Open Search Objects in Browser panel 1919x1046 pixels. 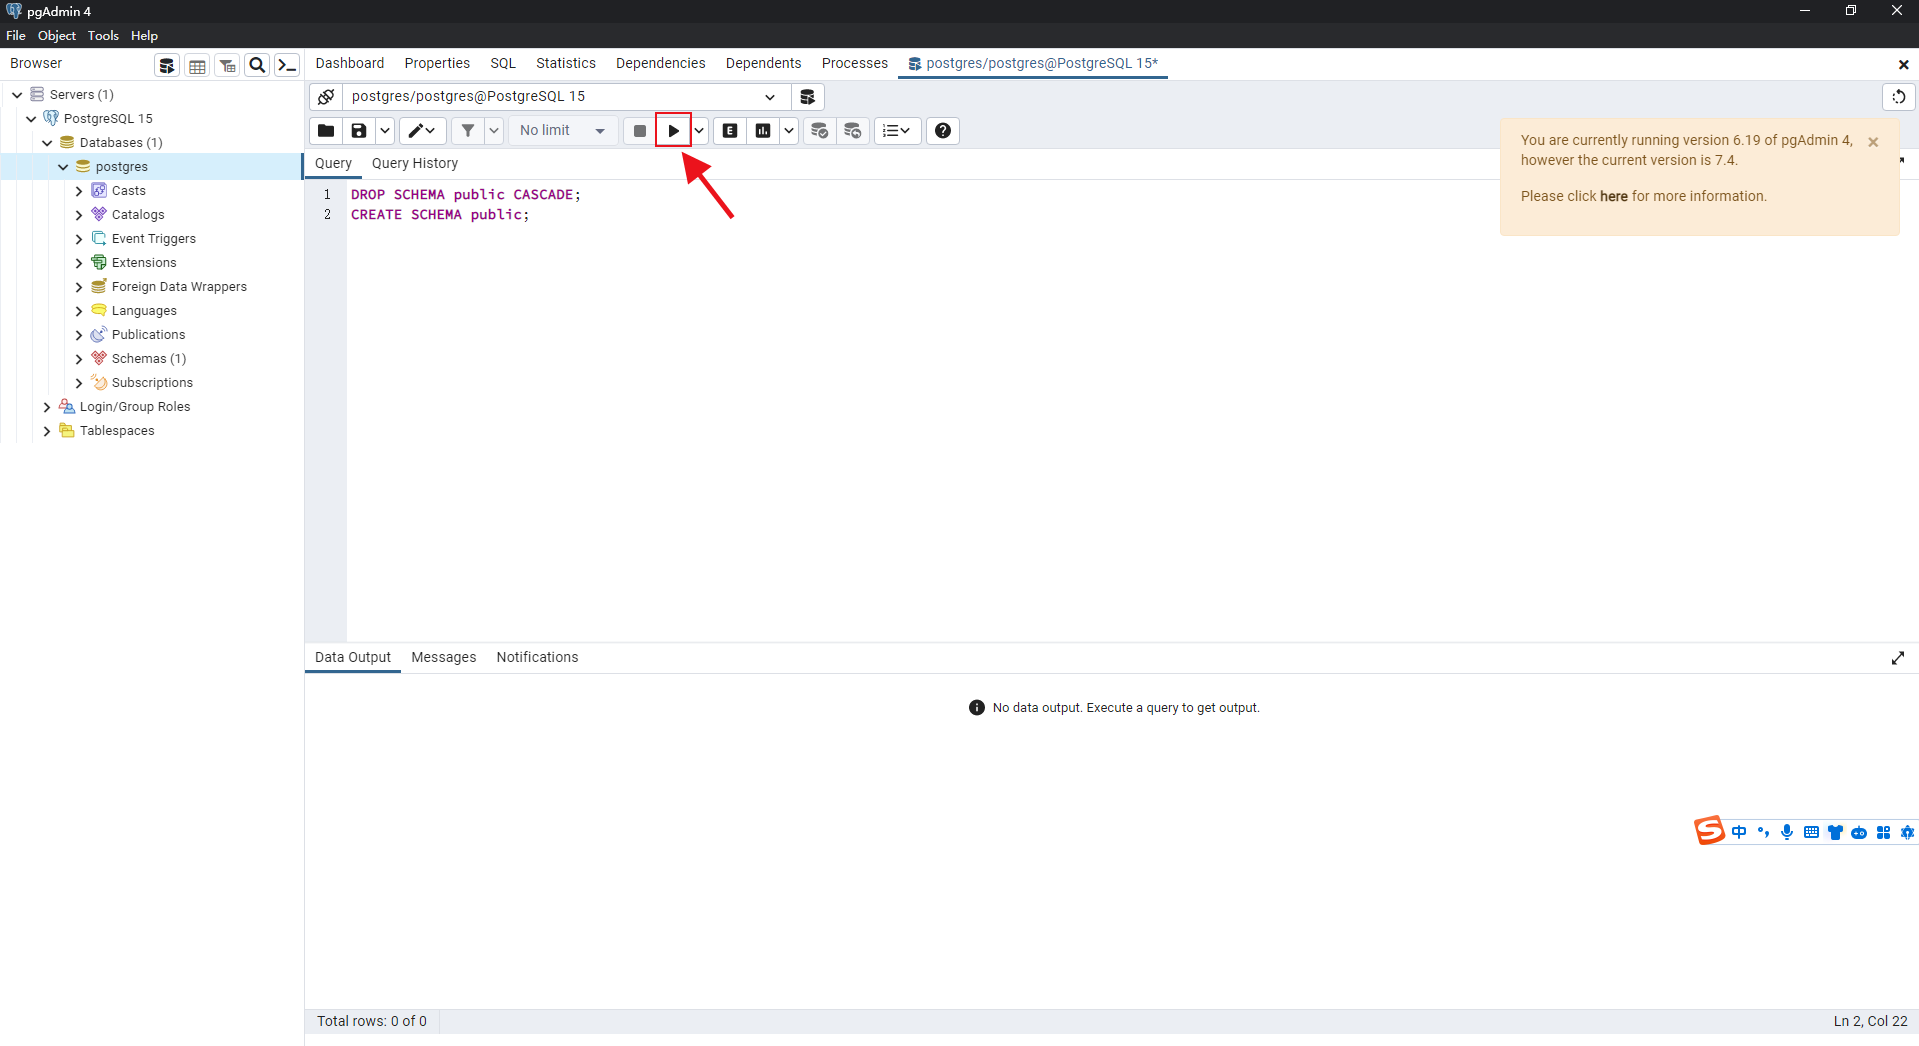coord(257,65)
